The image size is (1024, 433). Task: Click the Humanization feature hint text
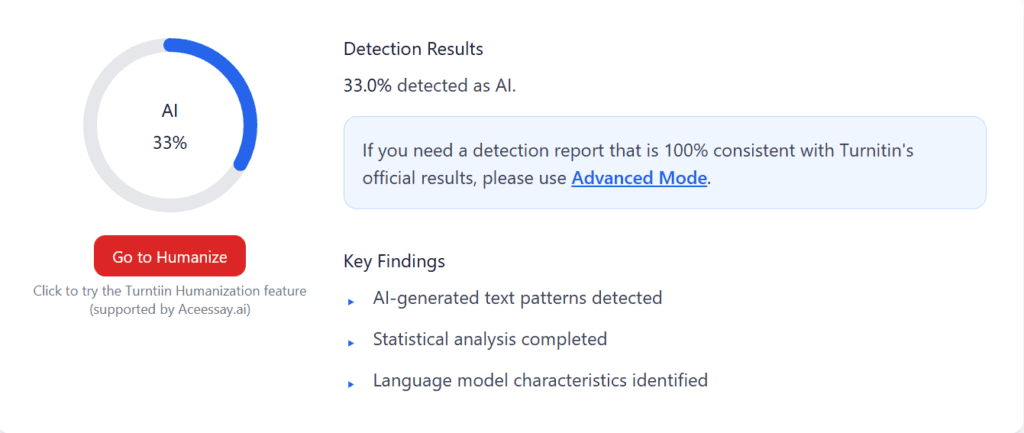[x=169, y=291]
